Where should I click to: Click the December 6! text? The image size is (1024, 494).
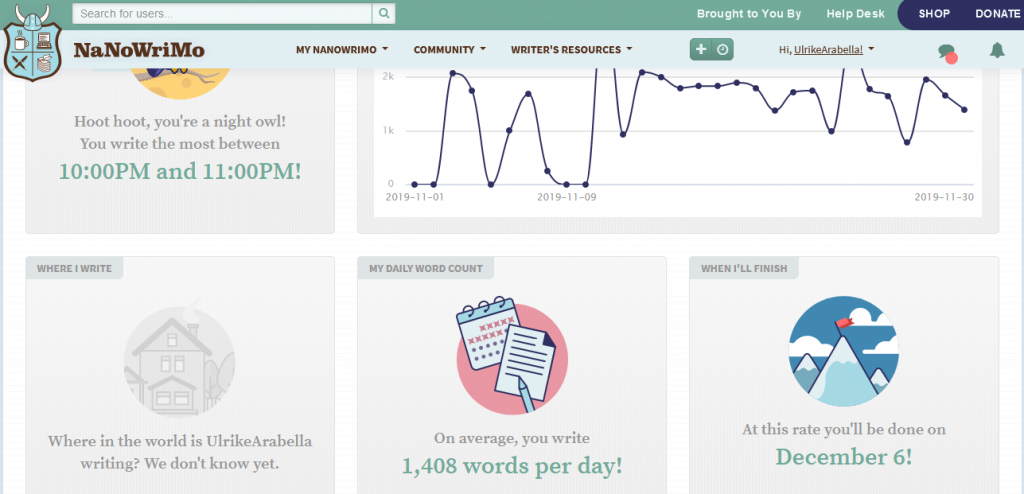click(844, 457)
